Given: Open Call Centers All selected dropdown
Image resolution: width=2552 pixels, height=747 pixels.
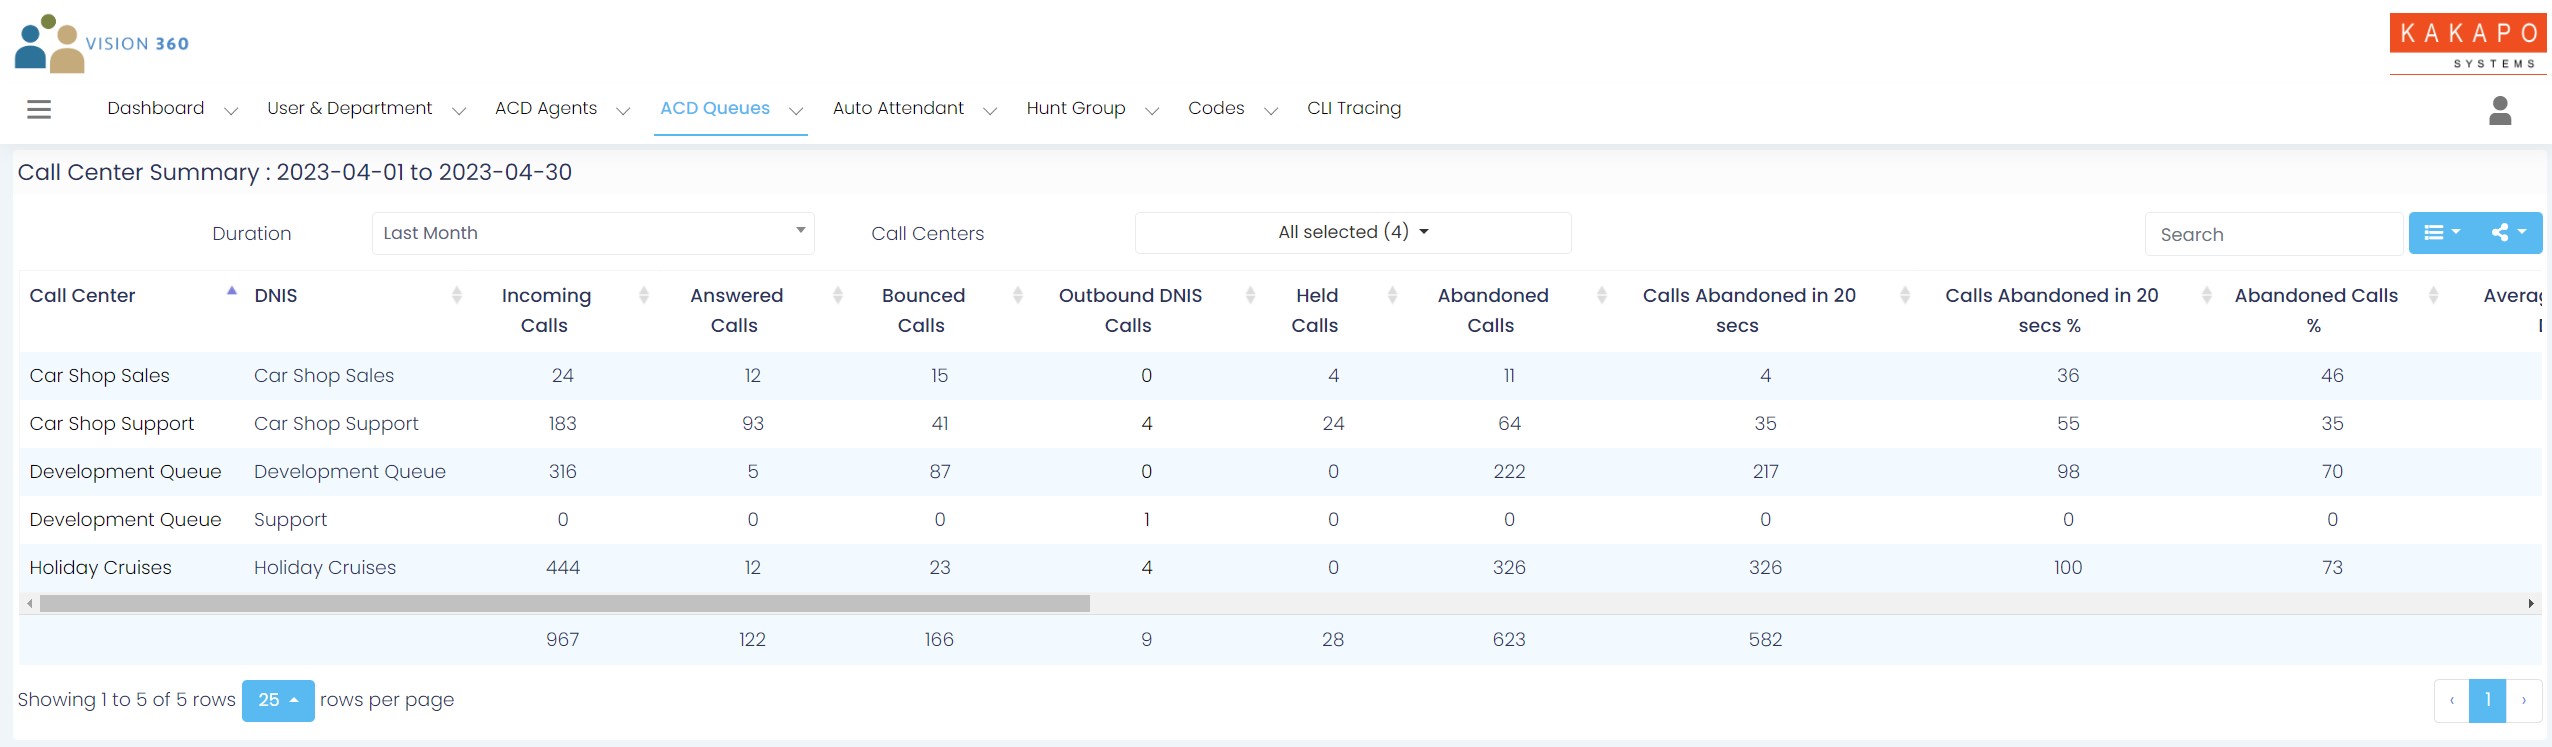Looking at the screenshot, I should [x=1353, y=232].
